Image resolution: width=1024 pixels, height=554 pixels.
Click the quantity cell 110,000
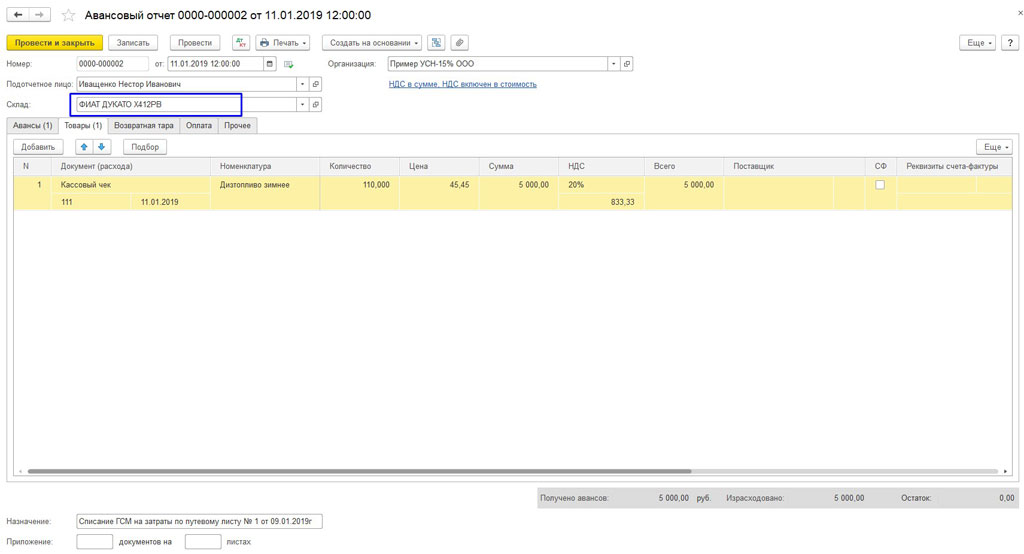click(x=359, y=185)
